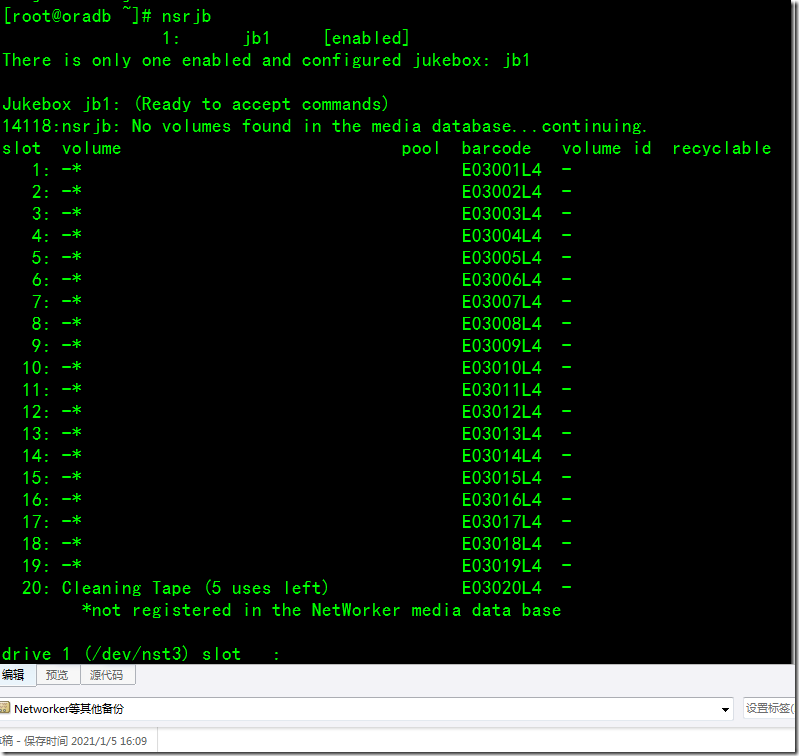Click the 保存时间 2021/1/5 status text
The height and width of the screenshot is (756, 799).
coord(85,741)
